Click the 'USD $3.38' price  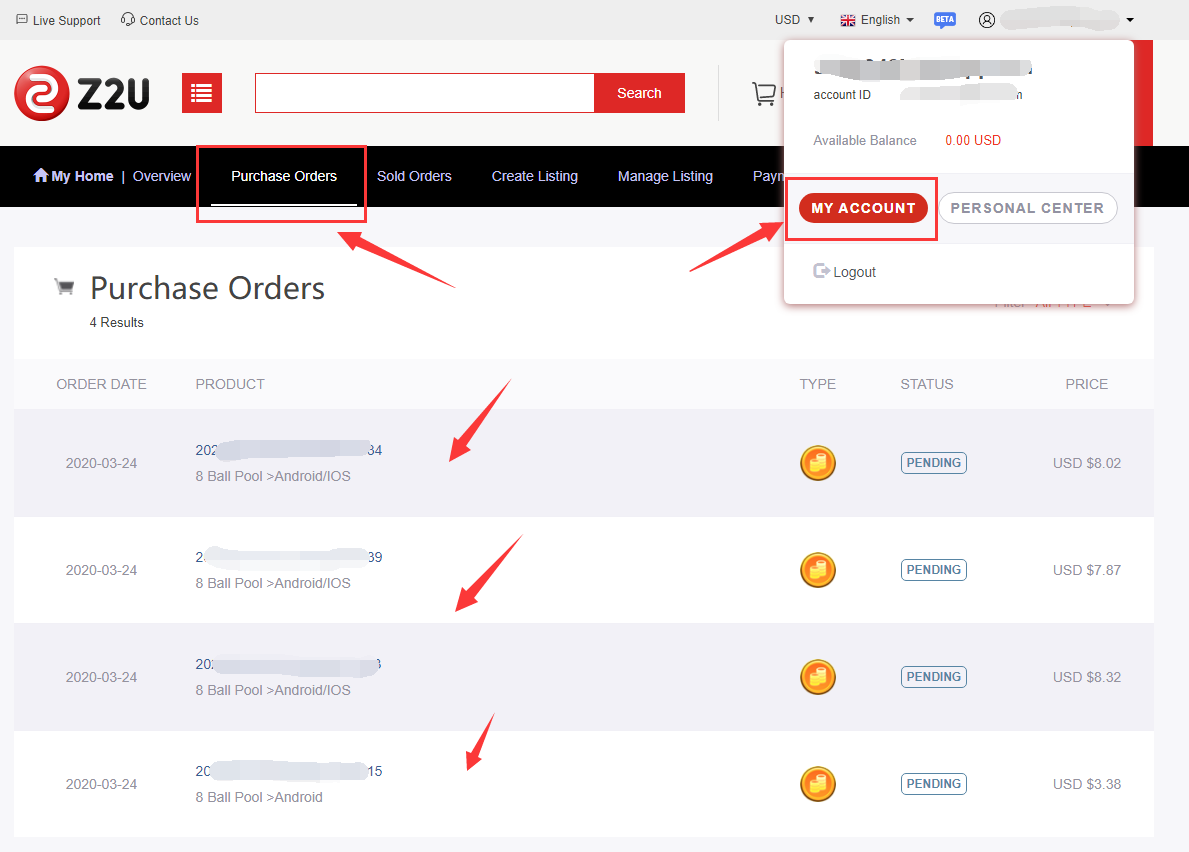1087,784
